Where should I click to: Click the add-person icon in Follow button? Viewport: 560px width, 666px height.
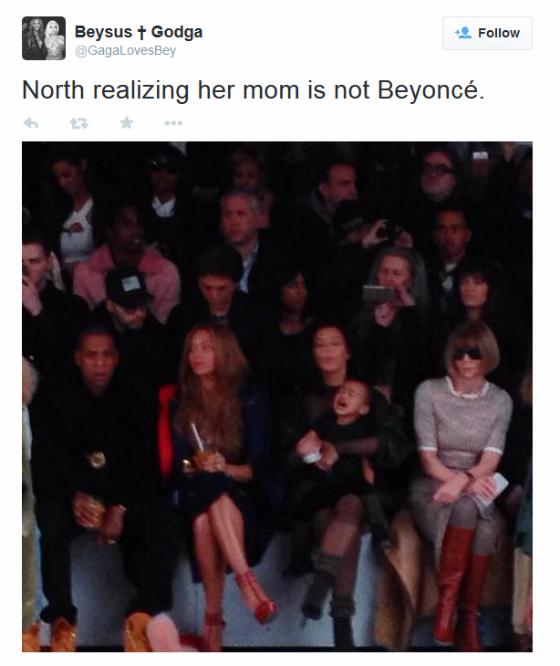pyautogui.click(x=463, y=33)
